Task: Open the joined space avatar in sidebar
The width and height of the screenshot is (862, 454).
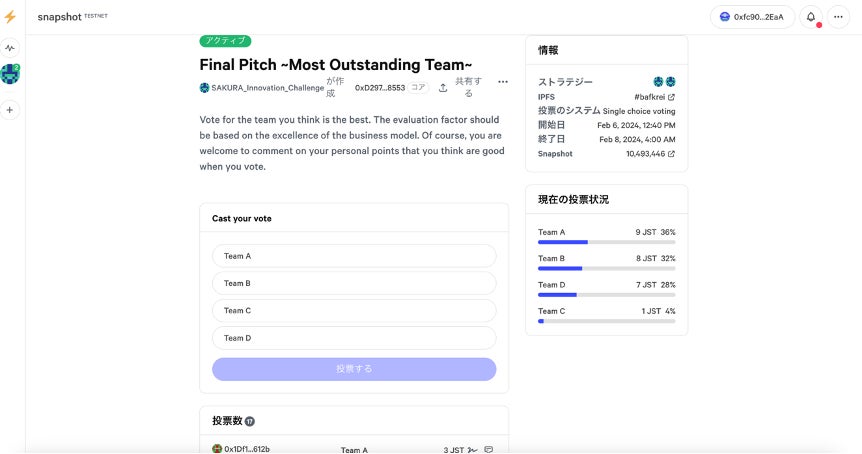Action: (10, 74)
